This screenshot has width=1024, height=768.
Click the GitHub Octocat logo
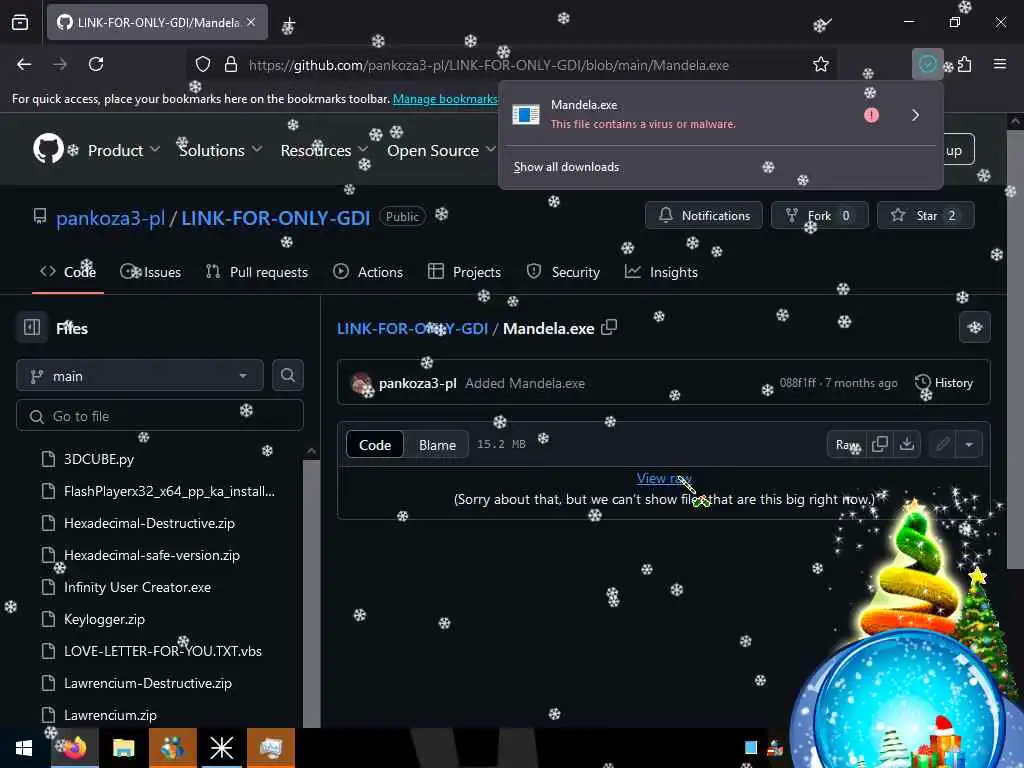click(x=48, y=149)
